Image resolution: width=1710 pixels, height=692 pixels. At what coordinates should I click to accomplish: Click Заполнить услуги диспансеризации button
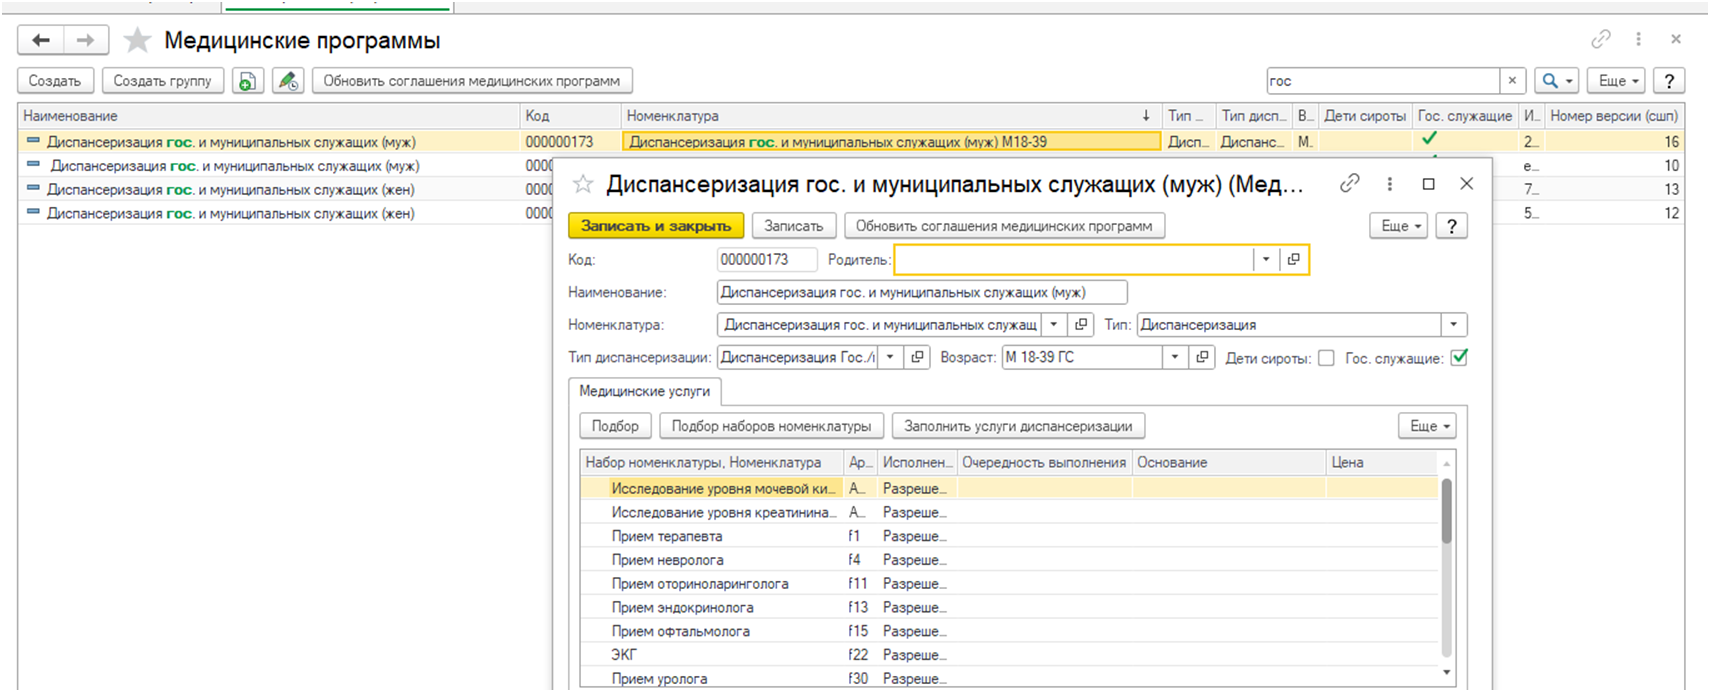click(x=1018, y=426)
